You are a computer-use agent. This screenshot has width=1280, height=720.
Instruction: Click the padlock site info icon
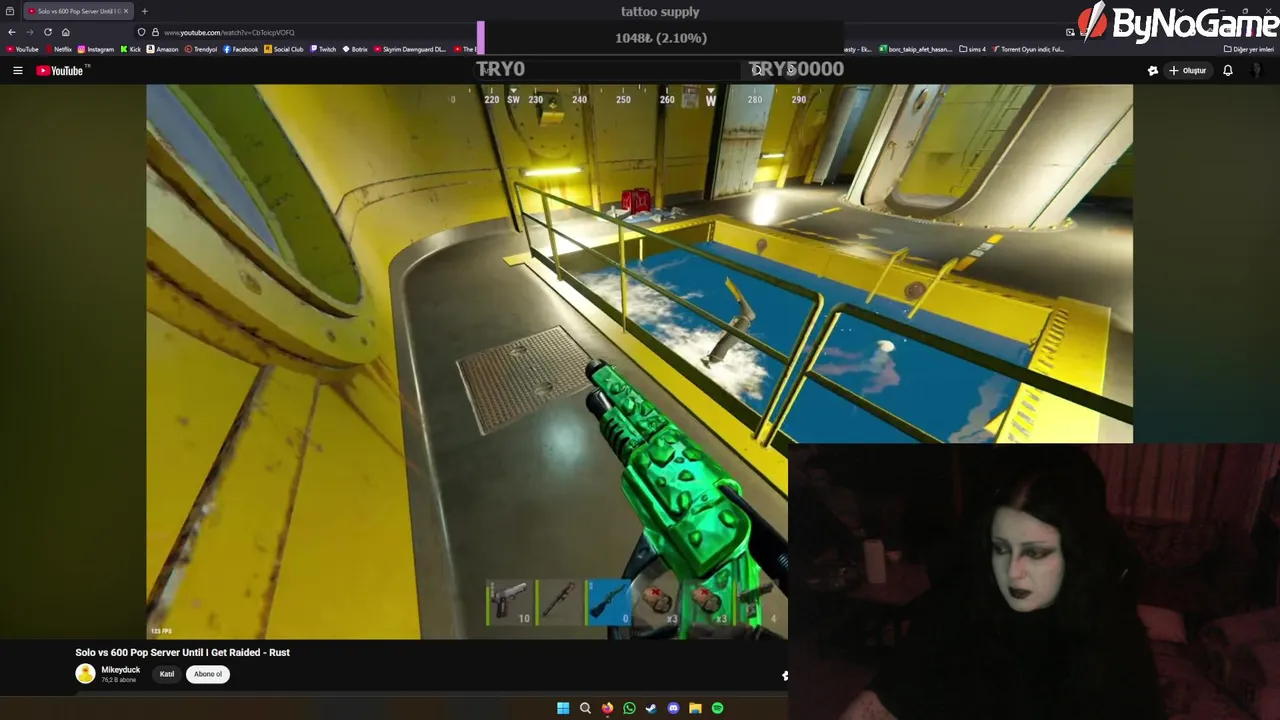coord(155,32)
